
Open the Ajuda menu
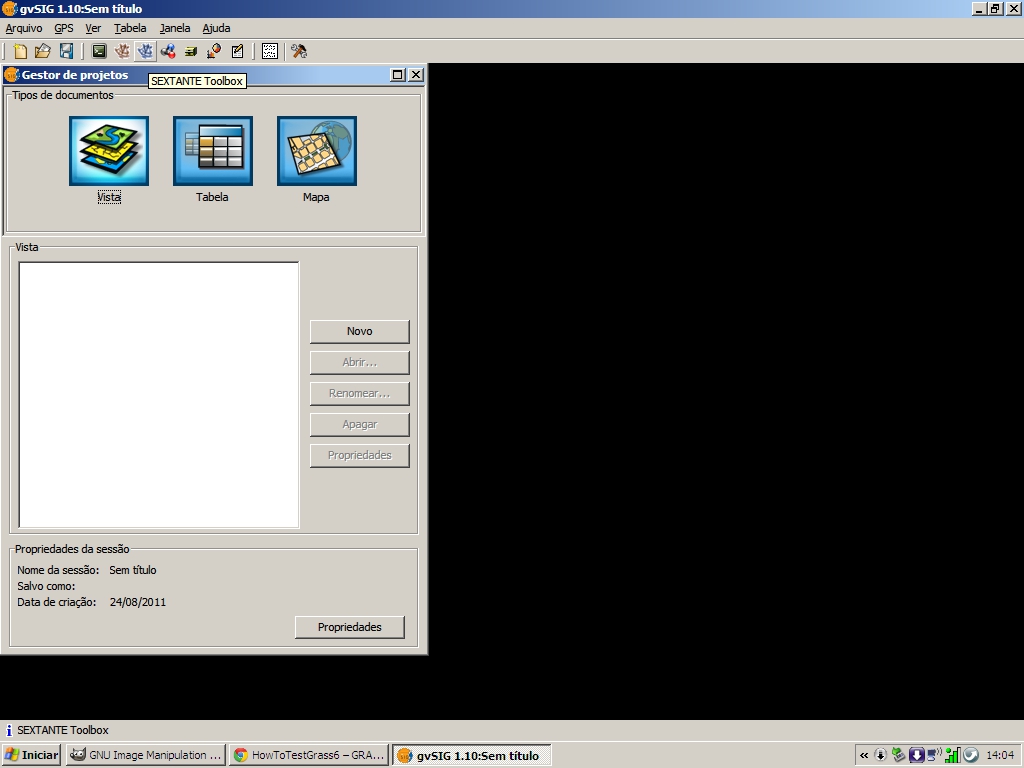point(216,28)
